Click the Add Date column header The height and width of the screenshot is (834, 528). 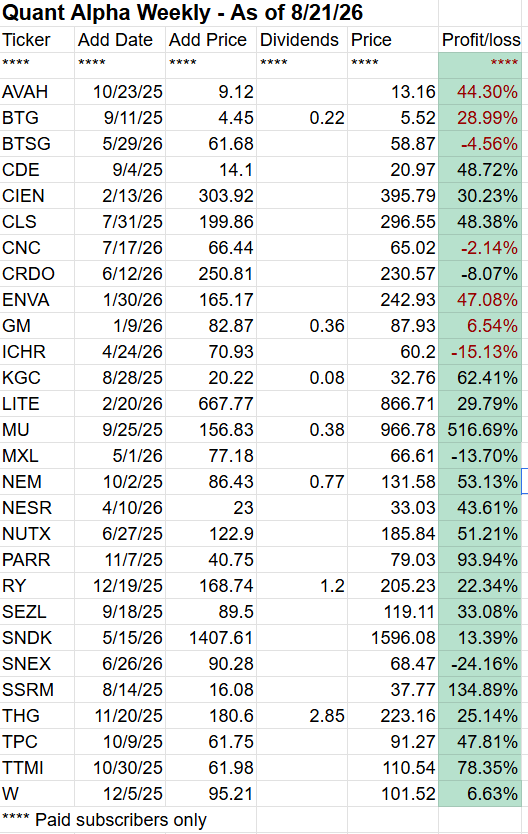pos(120,40)
